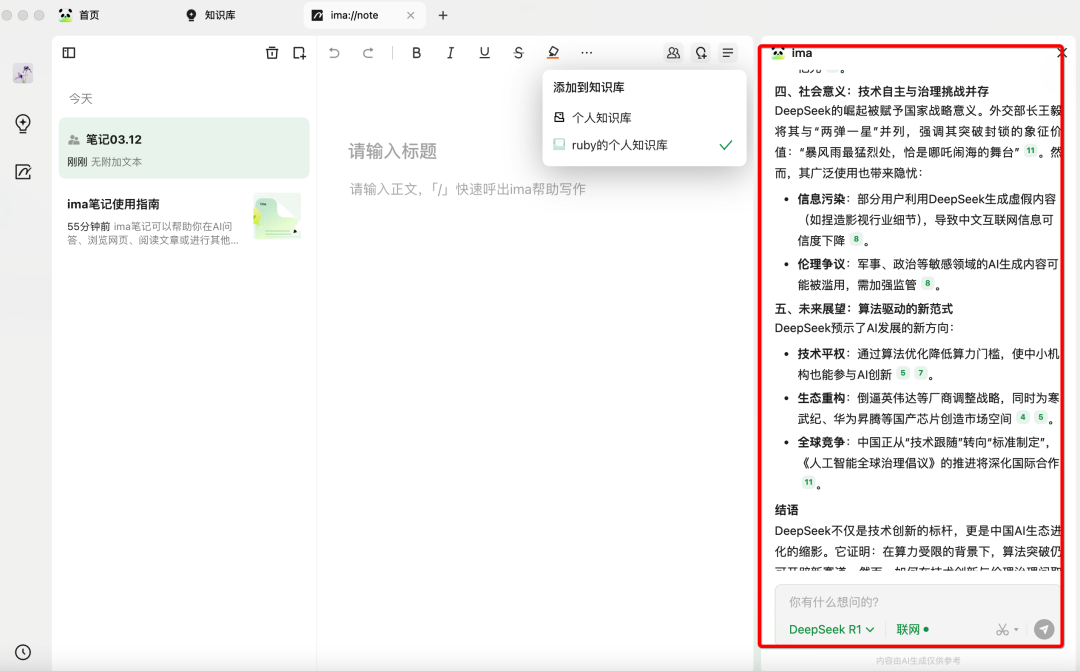The height and width of the screenshot is (671, 1080).
Task: Toggle underline formatting
Action: pos(484,53)
